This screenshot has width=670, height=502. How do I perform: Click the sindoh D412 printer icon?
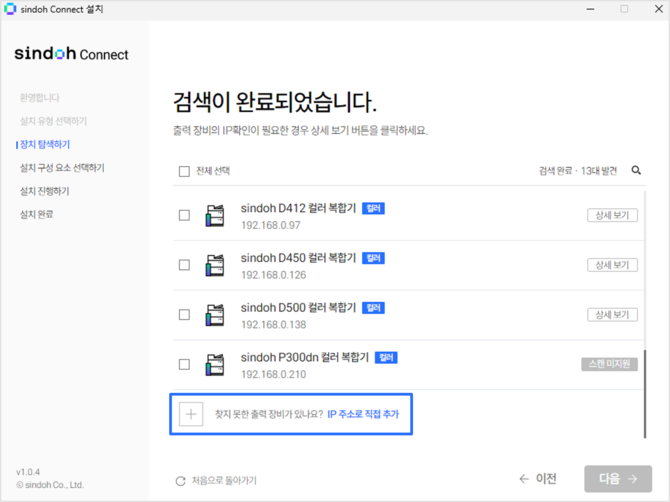coord(215,215)
